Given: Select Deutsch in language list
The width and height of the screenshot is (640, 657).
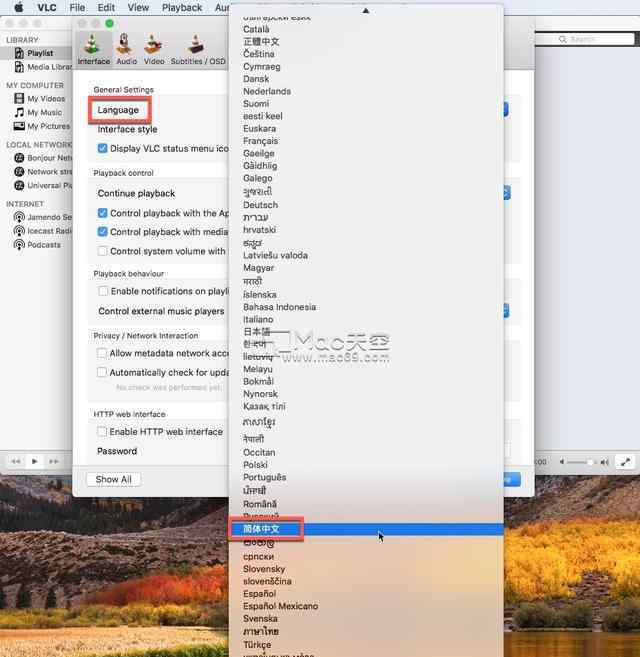Looking at the screenshot, I should (x=367, y=205).
